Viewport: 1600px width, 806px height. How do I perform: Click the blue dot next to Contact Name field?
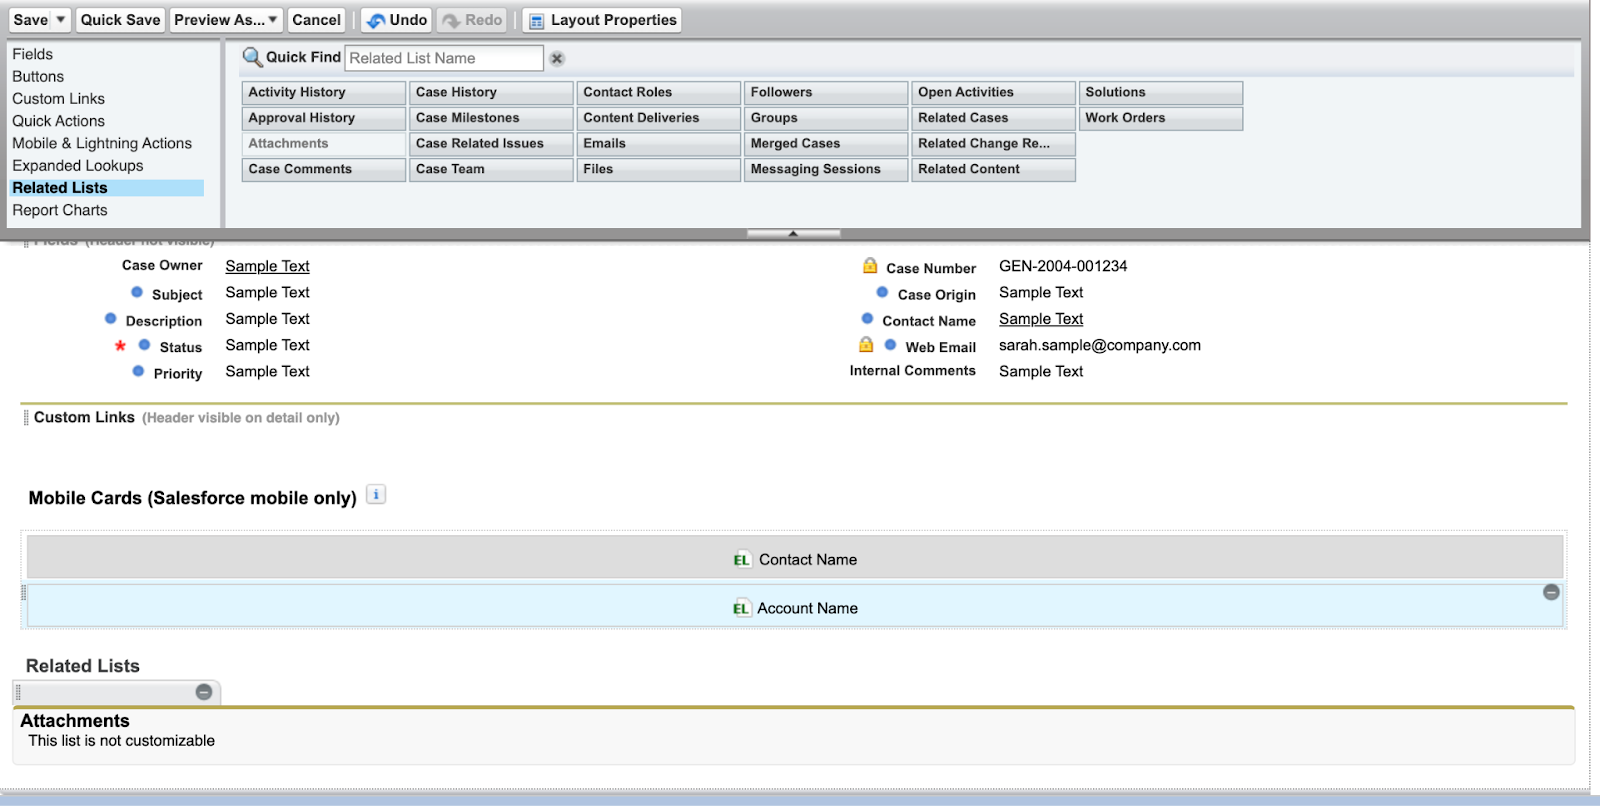click(867, 318)
